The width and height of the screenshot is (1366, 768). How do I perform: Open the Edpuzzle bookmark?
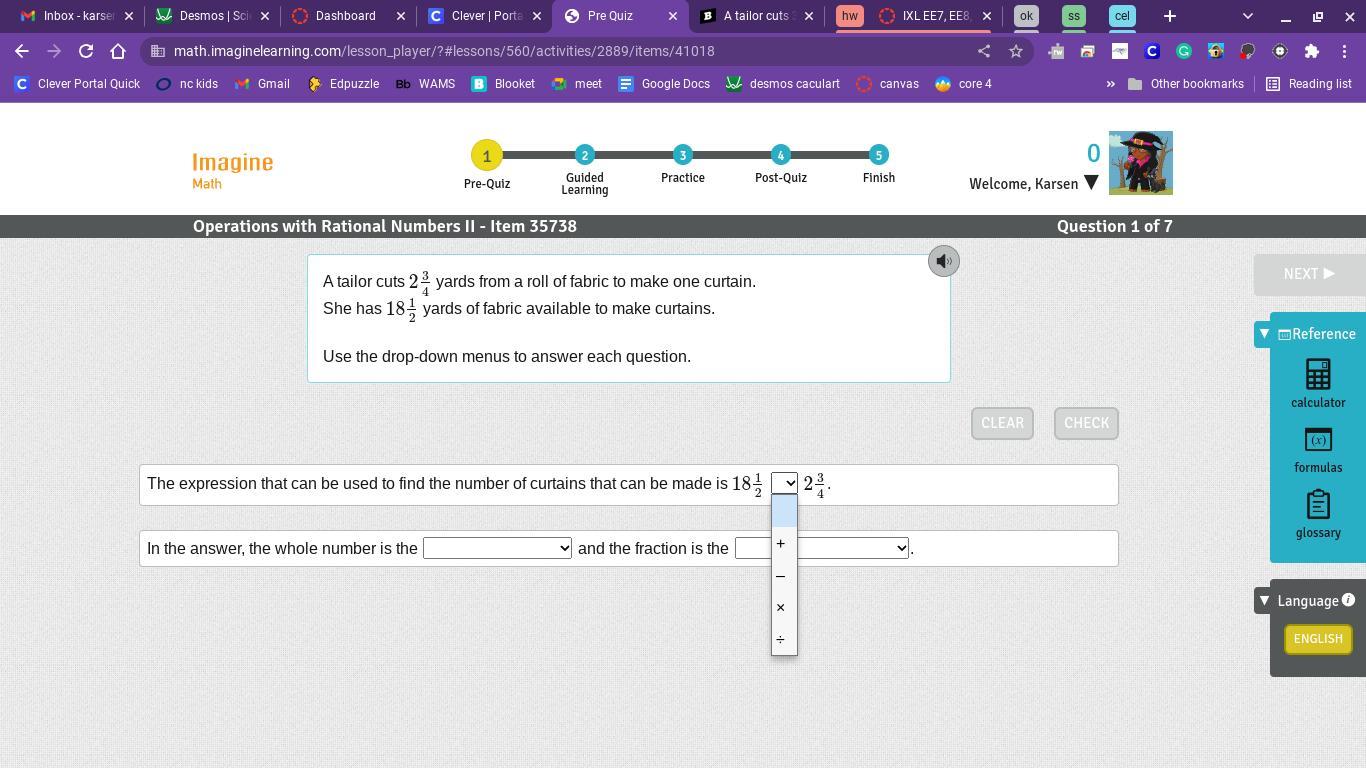[x=343, y=84]
